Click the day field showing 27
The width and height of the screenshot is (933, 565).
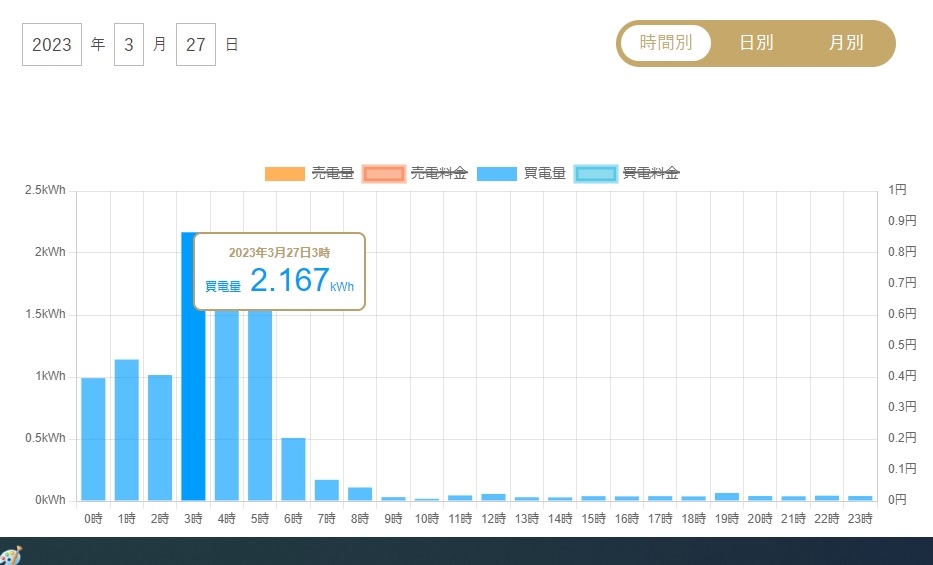(196, 45)
